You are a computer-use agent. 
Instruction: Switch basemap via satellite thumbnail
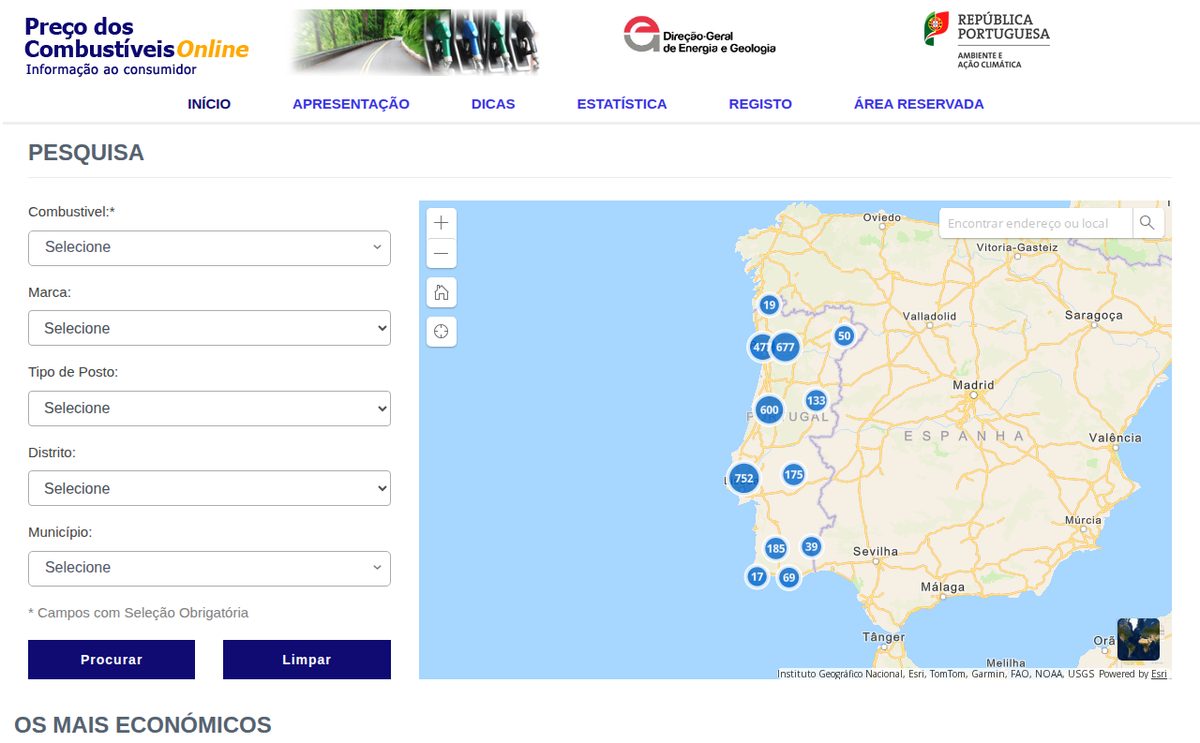click(1138, 639)
